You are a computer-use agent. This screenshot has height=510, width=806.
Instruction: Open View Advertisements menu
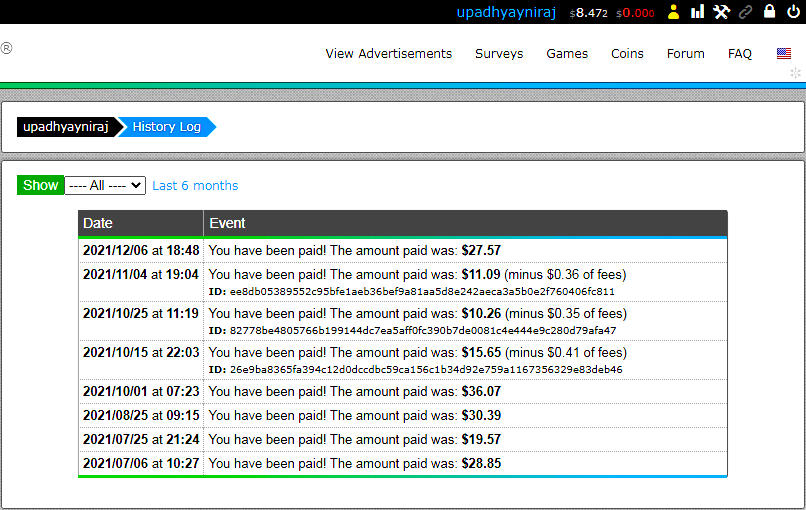point(388,54)
